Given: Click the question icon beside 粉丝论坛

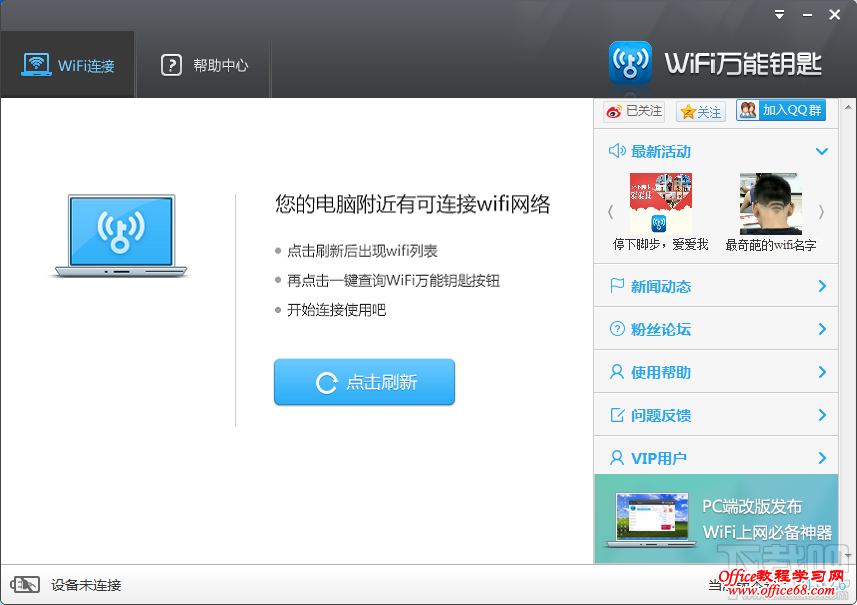Looking at the screenshot, I should [614, 329].
